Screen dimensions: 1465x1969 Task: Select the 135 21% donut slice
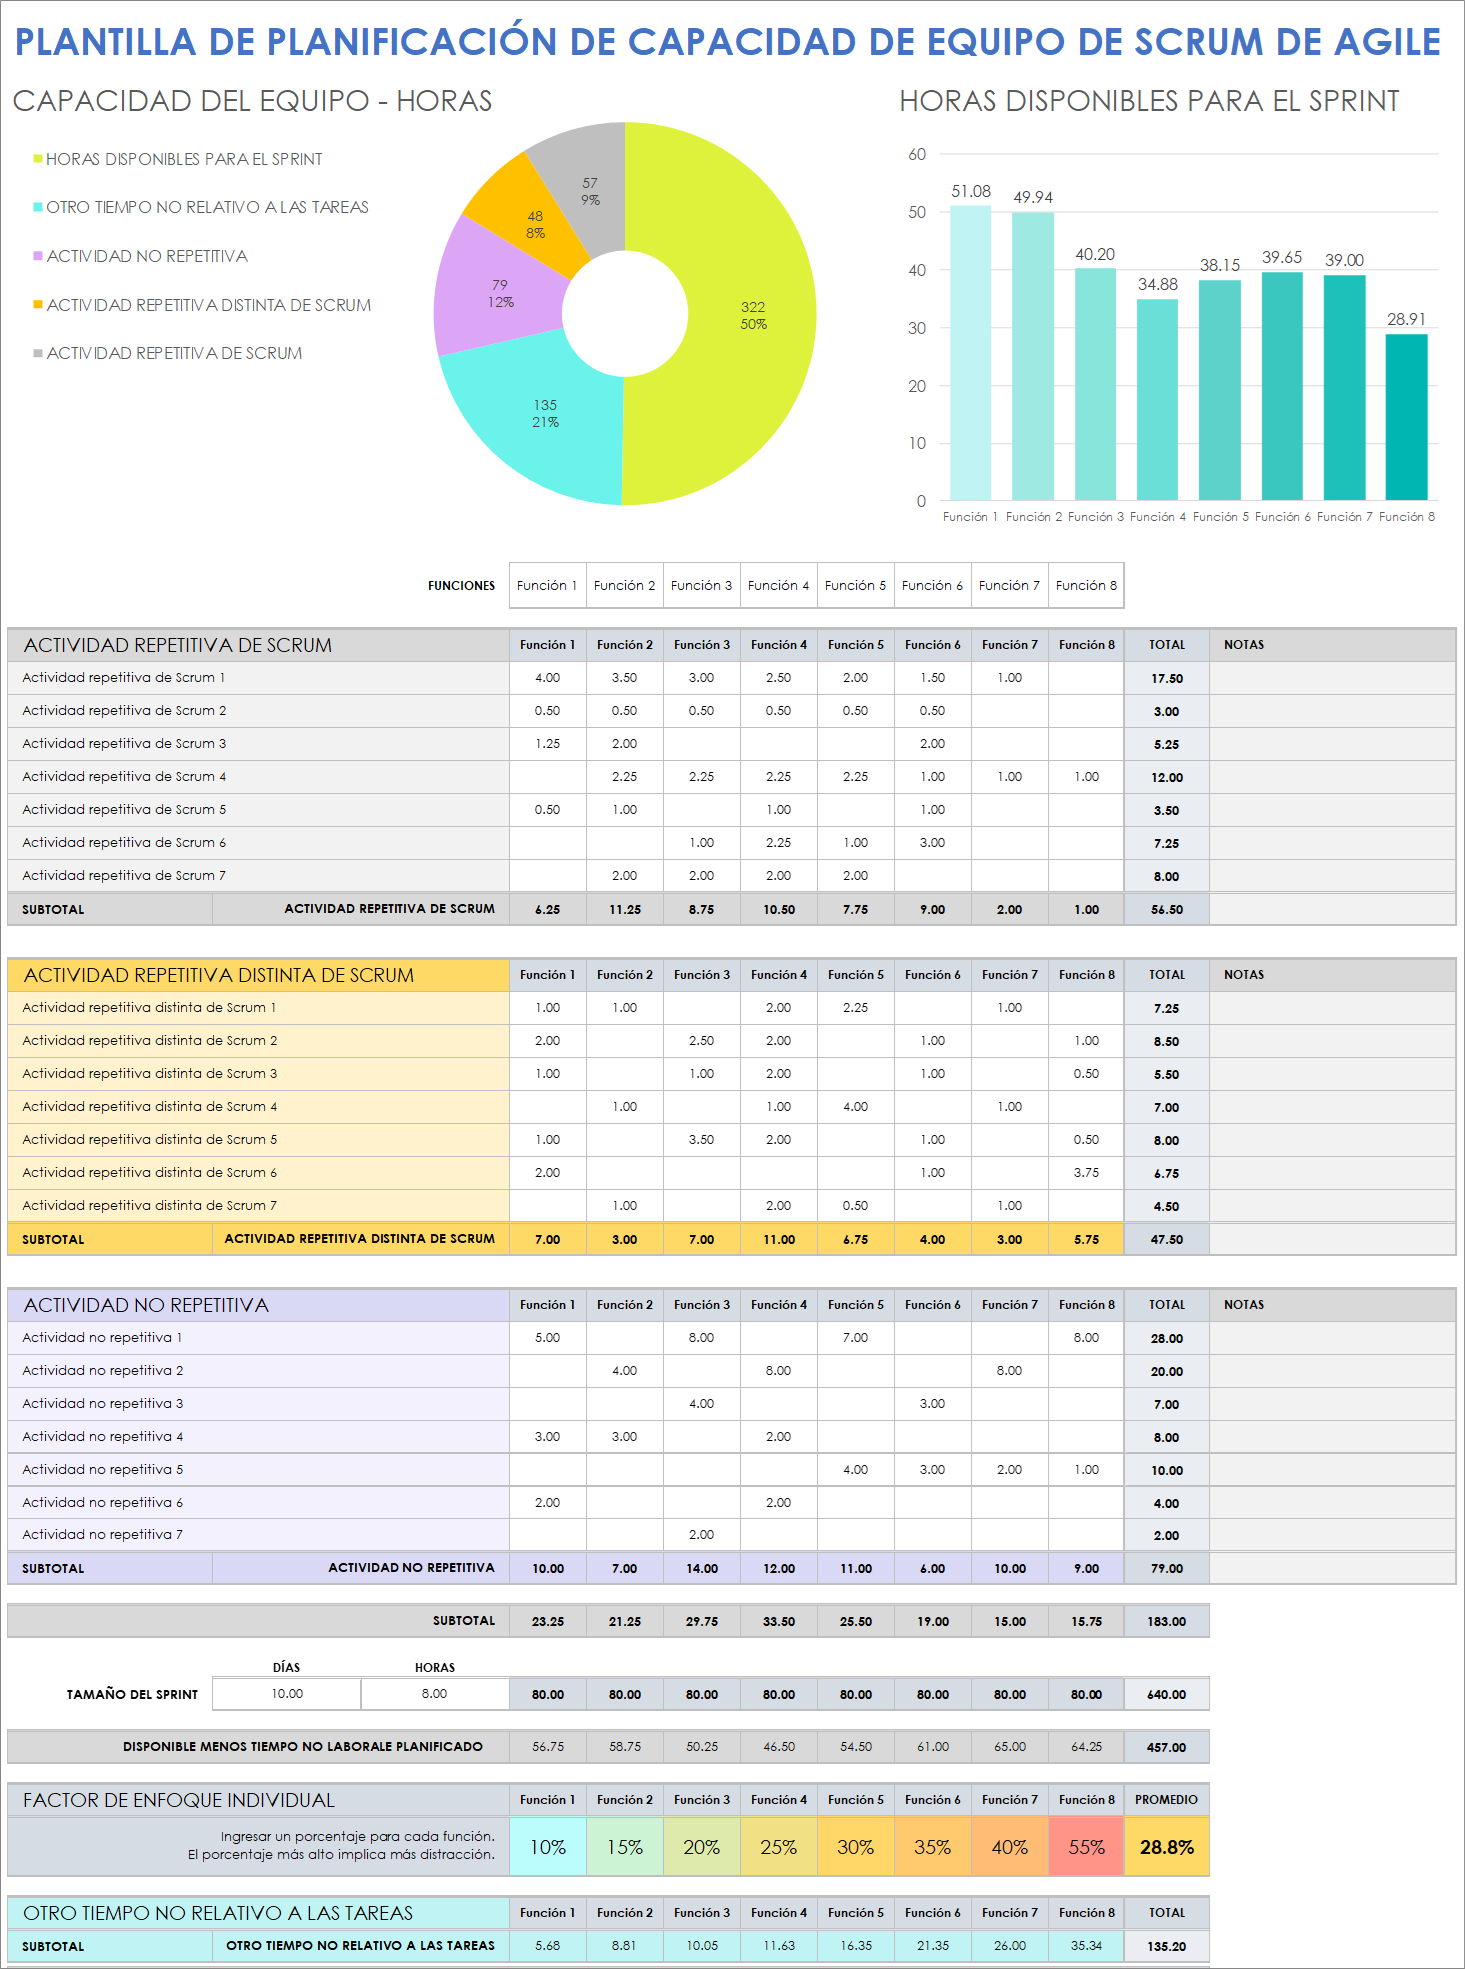point(545,413)
